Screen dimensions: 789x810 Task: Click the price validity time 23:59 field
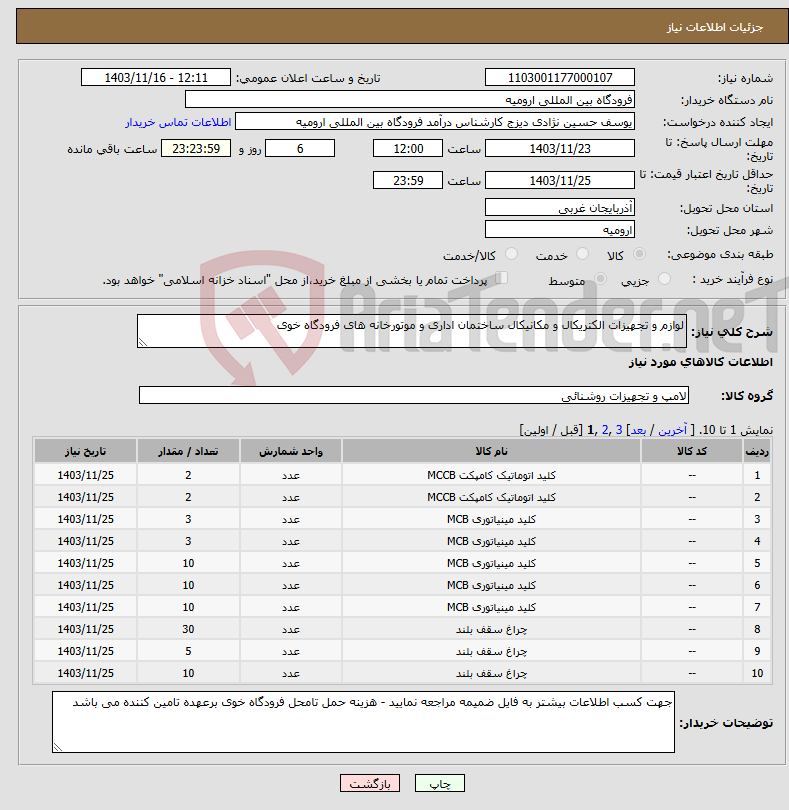(408, 180)
